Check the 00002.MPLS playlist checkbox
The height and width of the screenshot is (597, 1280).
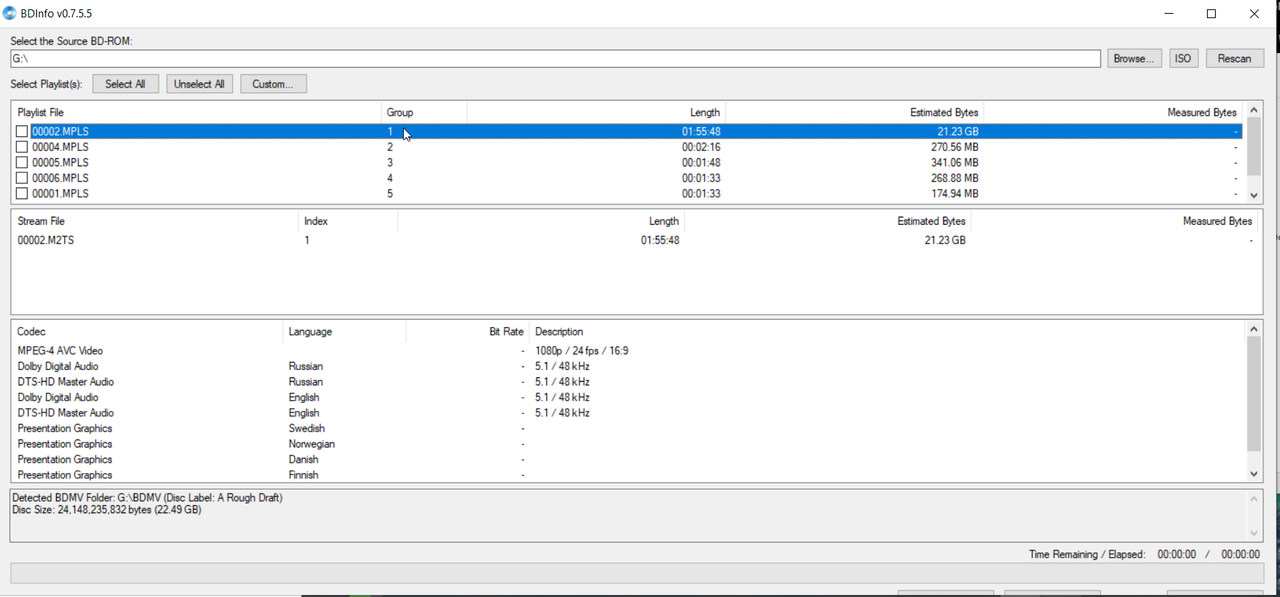tap(22, 131)
